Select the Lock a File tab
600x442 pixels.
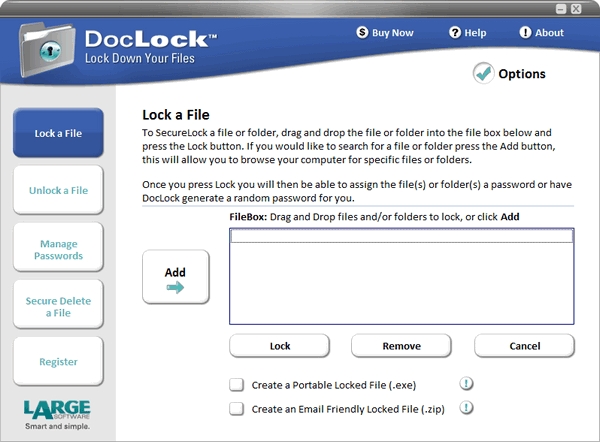tap(58, 133)
